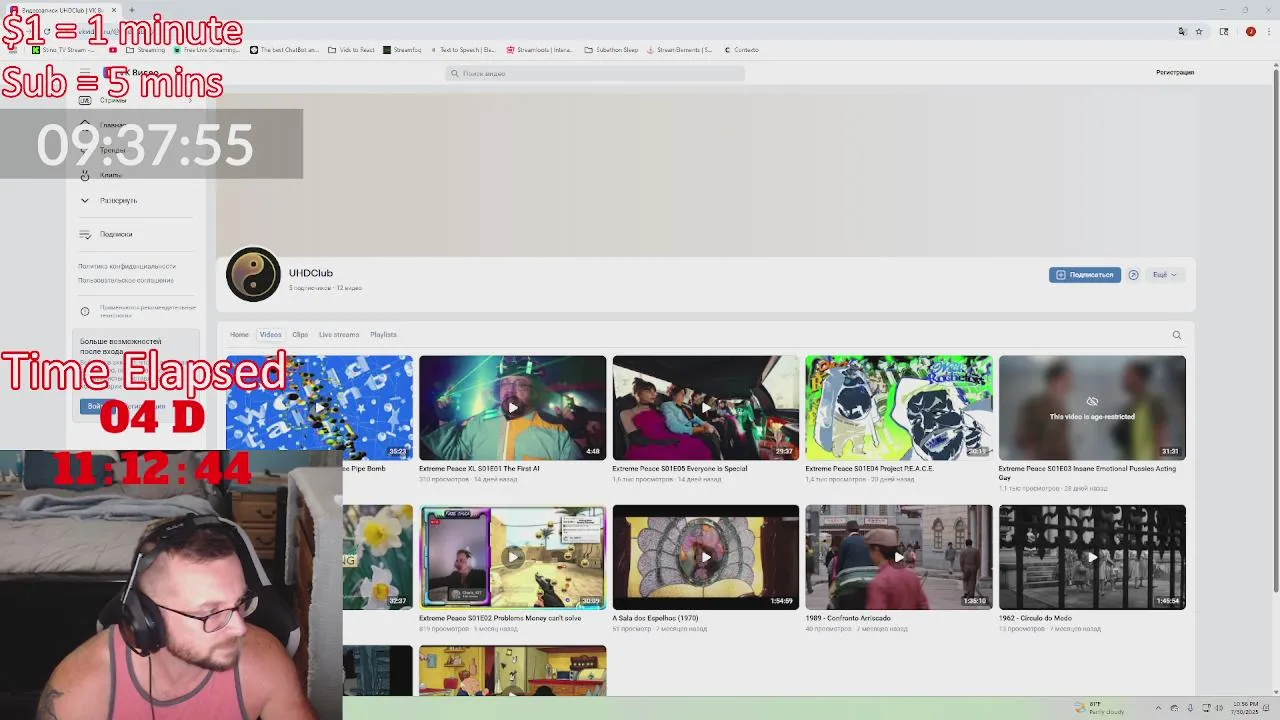
Task: Open the Пользовательское соглашение link
Action: point(126,280)
